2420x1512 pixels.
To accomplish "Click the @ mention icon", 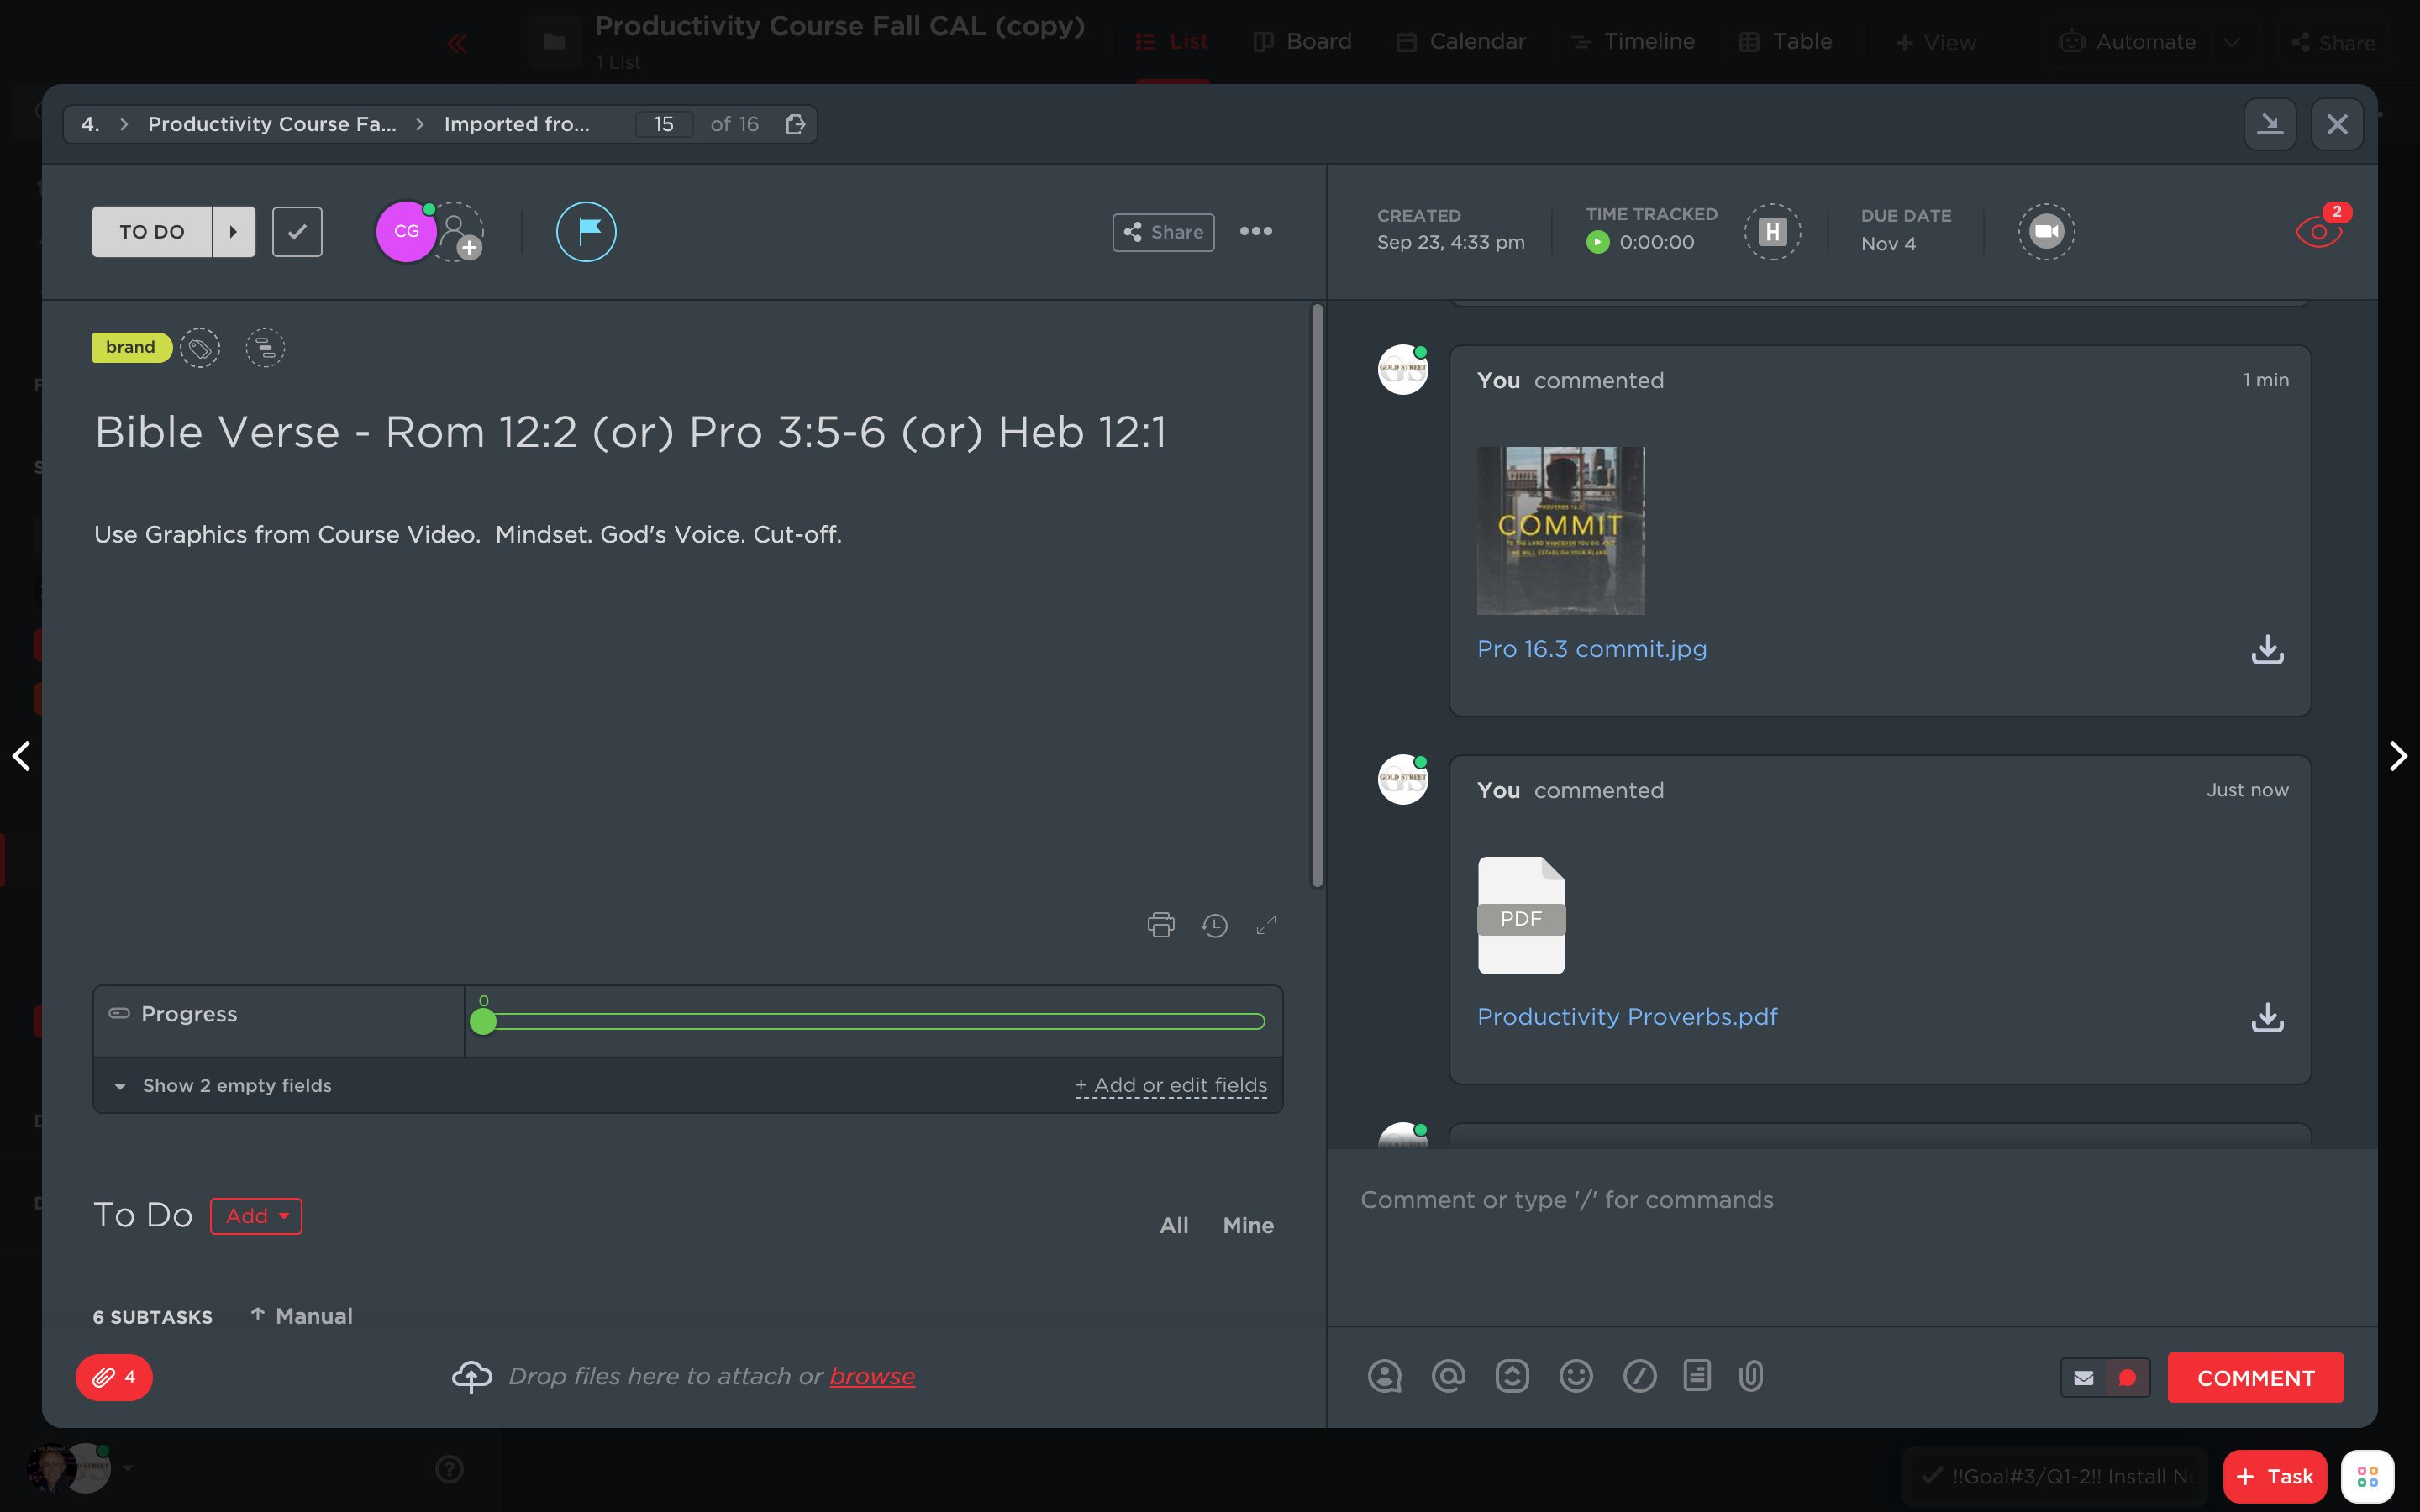I will [x=1448, y=1377].
